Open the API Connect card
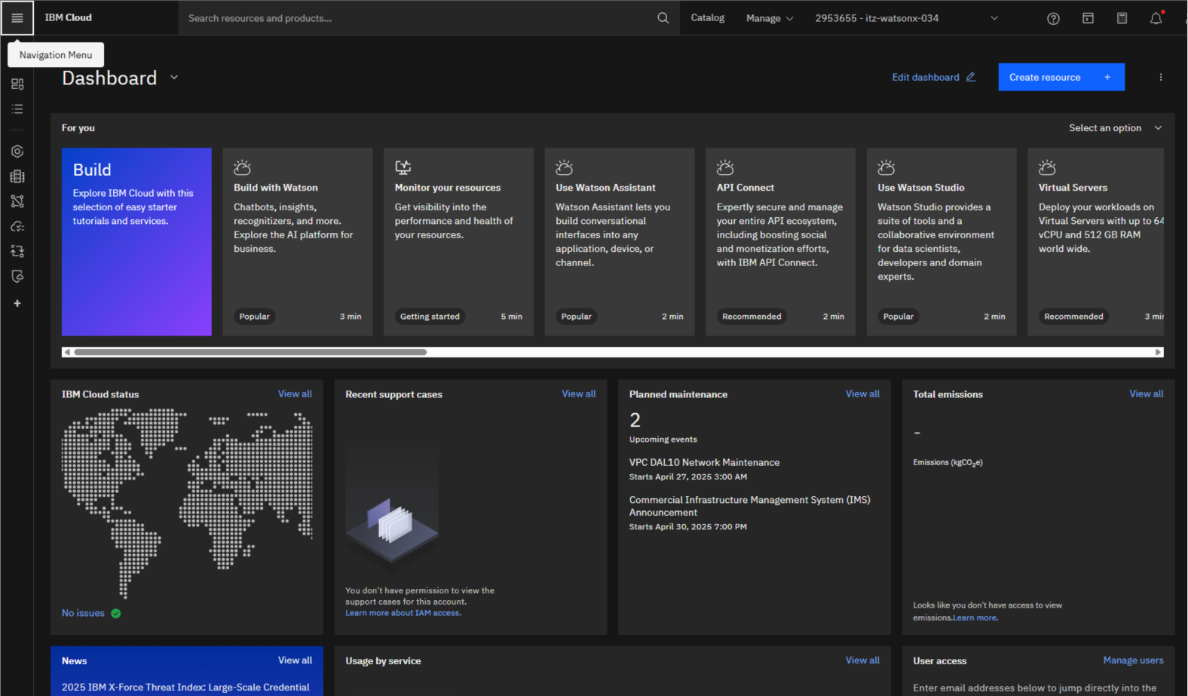This screenshot has width=1188, height=696. [780, 242]
